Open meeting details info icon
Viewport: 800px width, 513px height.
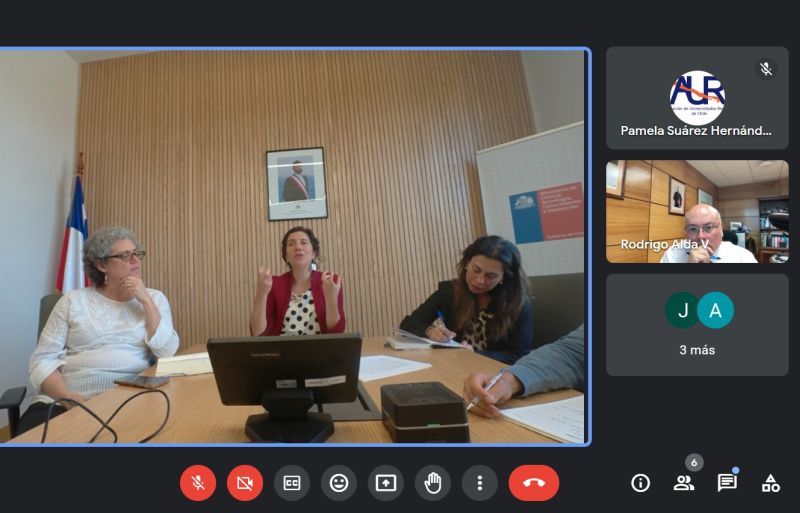click(x=641, y=483)
